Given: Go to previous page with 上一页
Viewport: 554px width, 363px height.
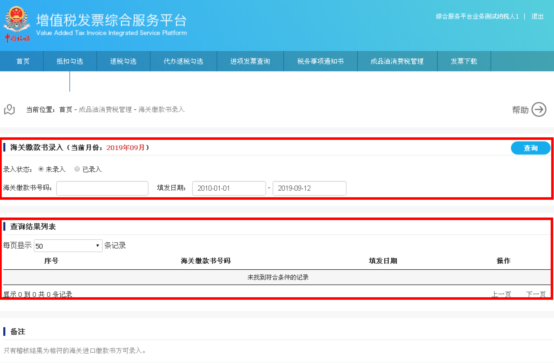Looking at the screenshot, I should click(501, 294).
